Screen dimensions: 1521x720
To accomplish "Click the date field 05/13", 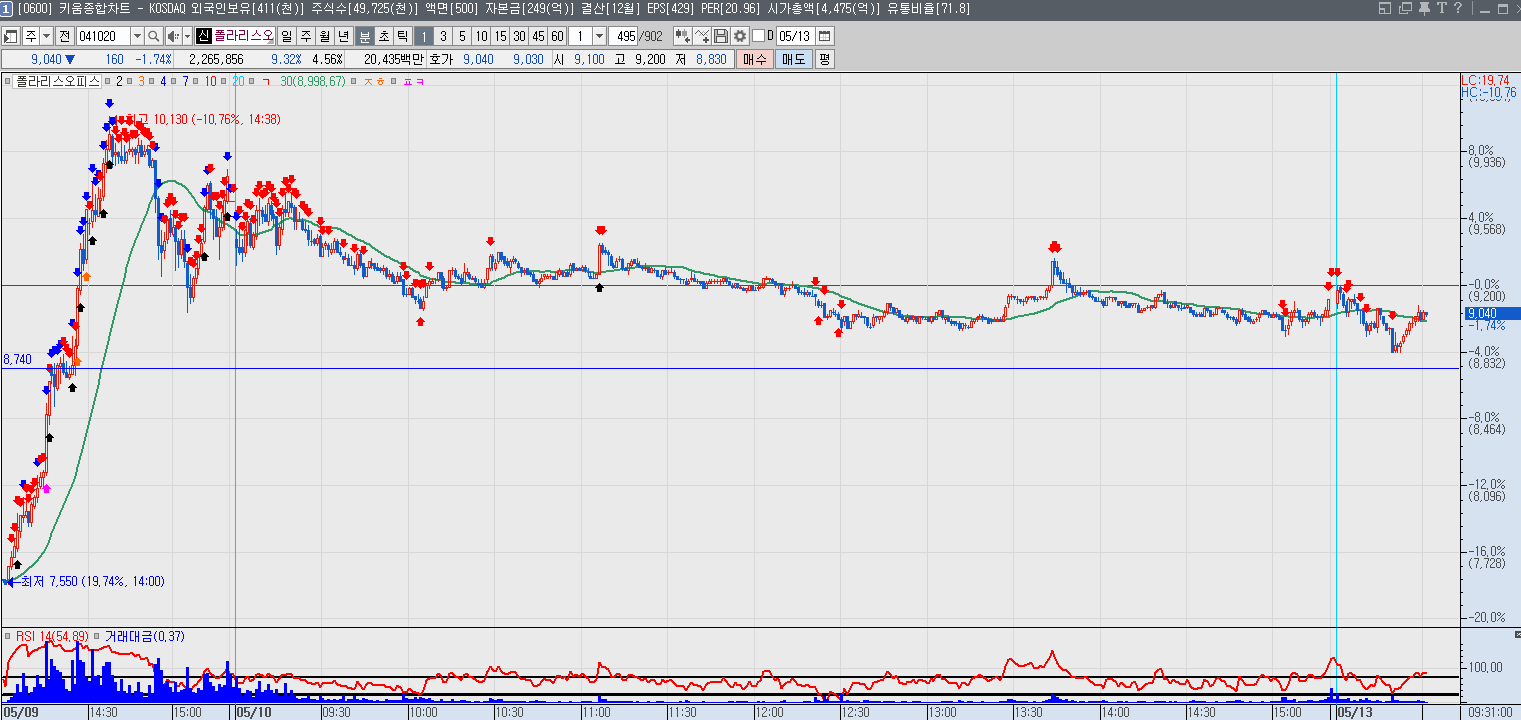I will [796, 36].
